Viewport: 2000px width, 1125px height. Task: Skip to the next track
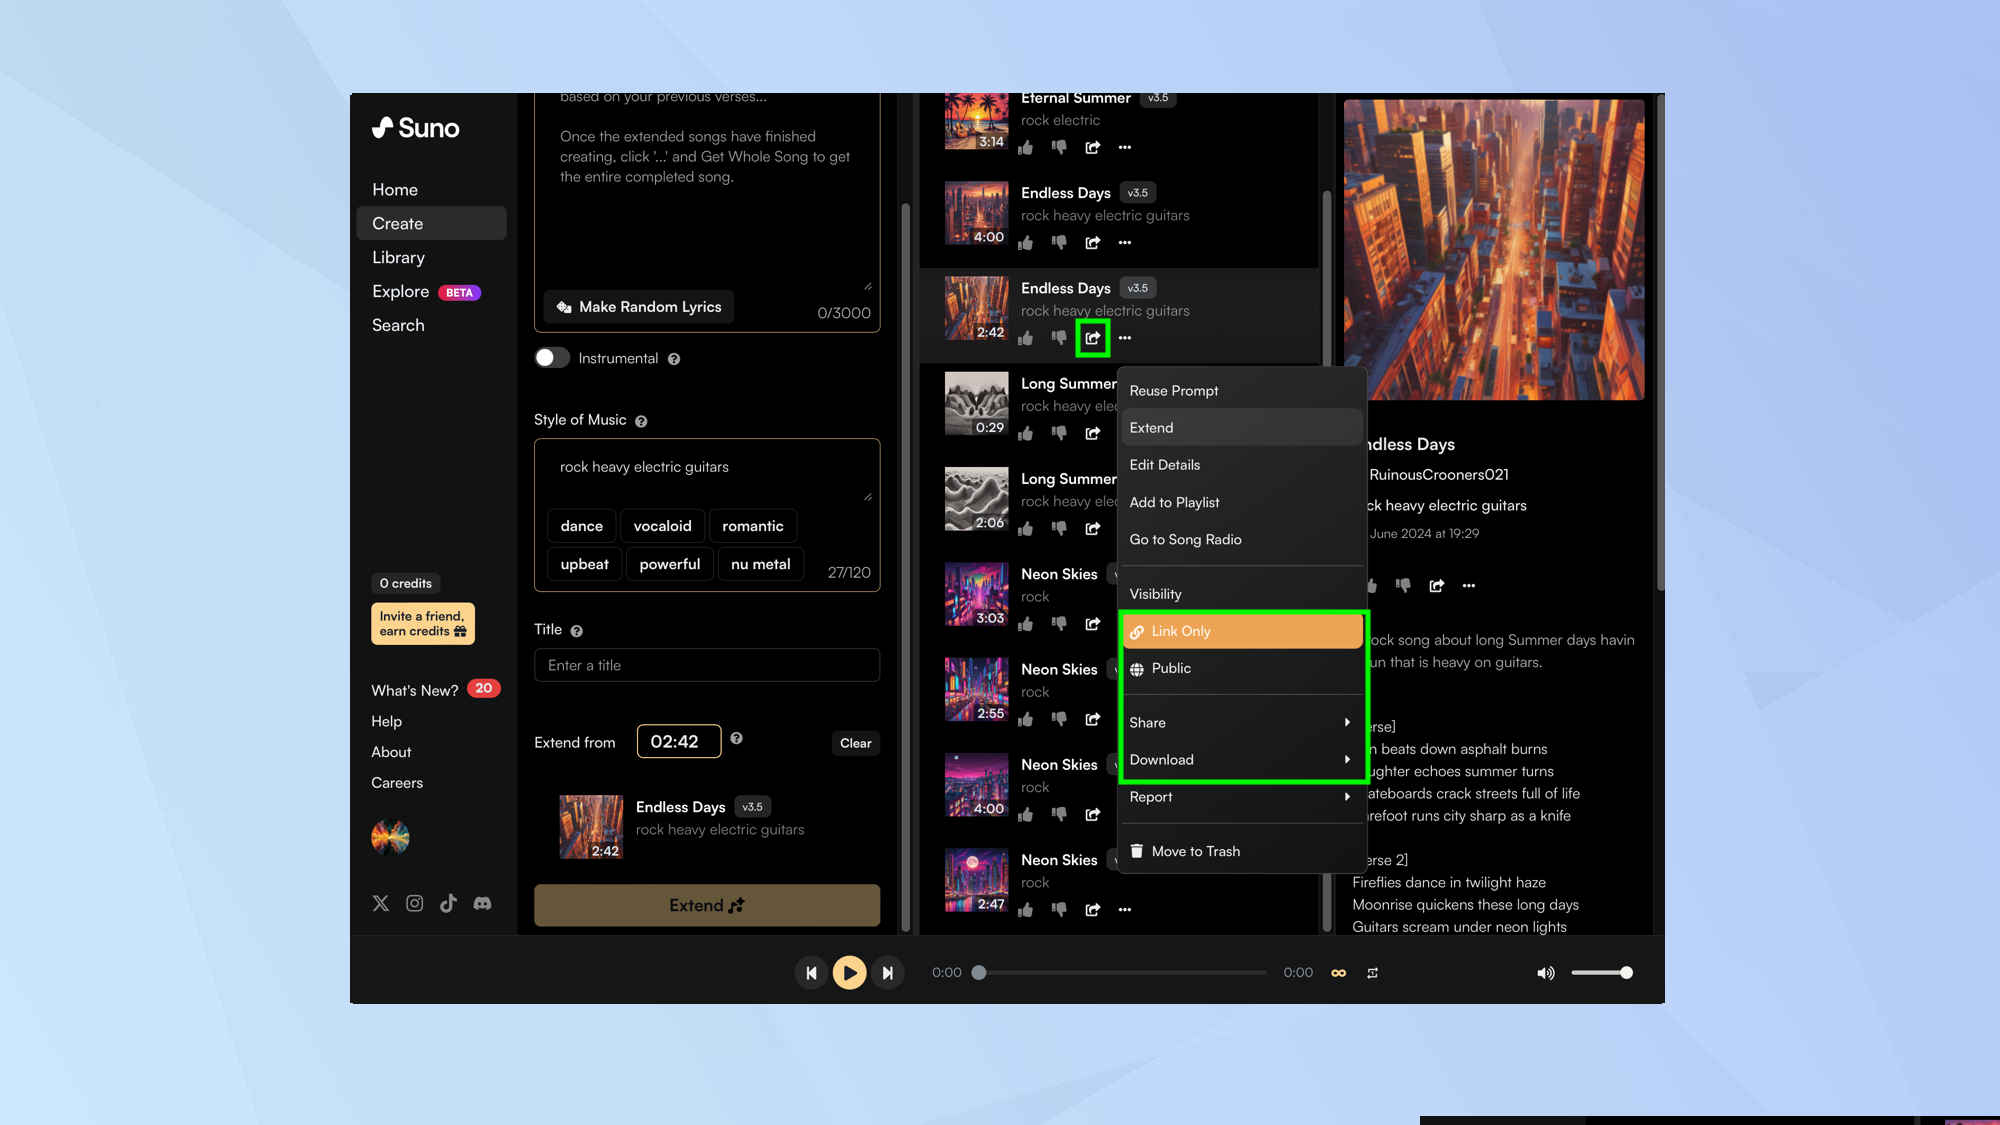tap(887, 973)
